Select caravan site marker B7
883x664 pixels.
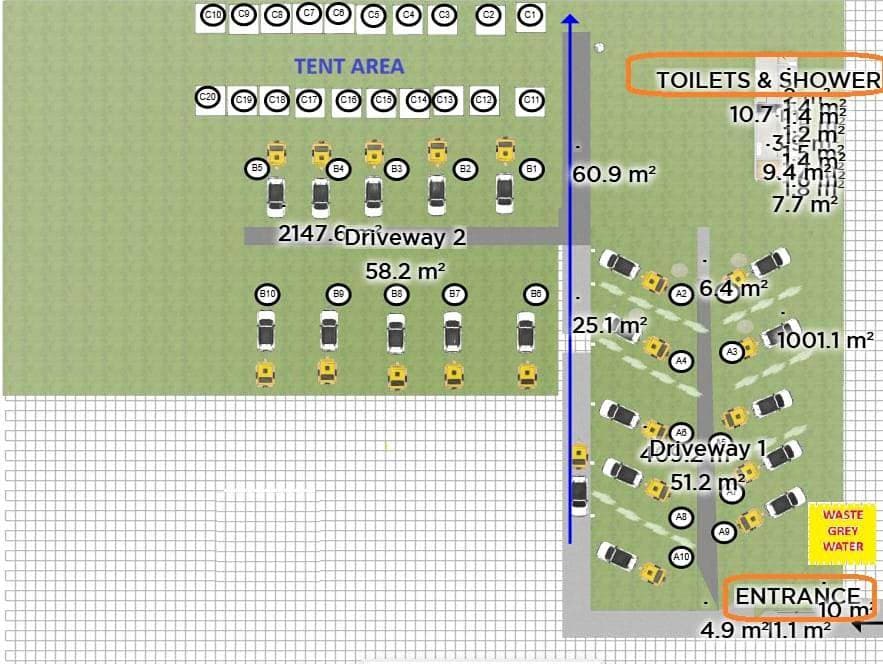(454, 294)
